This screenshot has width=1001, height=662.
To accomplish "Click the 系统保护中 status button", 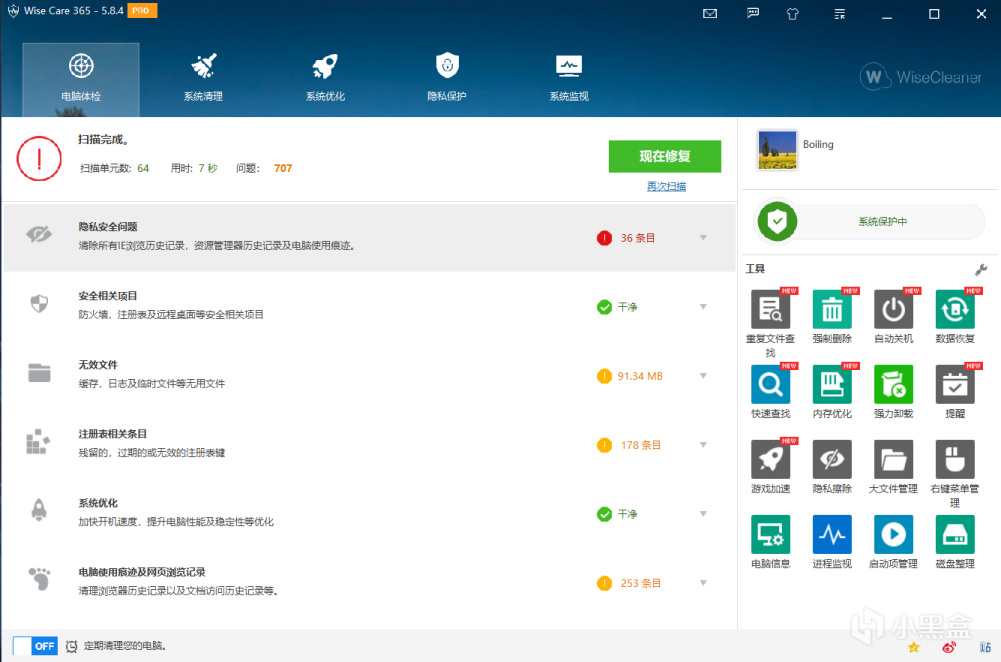I will pyautogui.click(x=882, y=222).
